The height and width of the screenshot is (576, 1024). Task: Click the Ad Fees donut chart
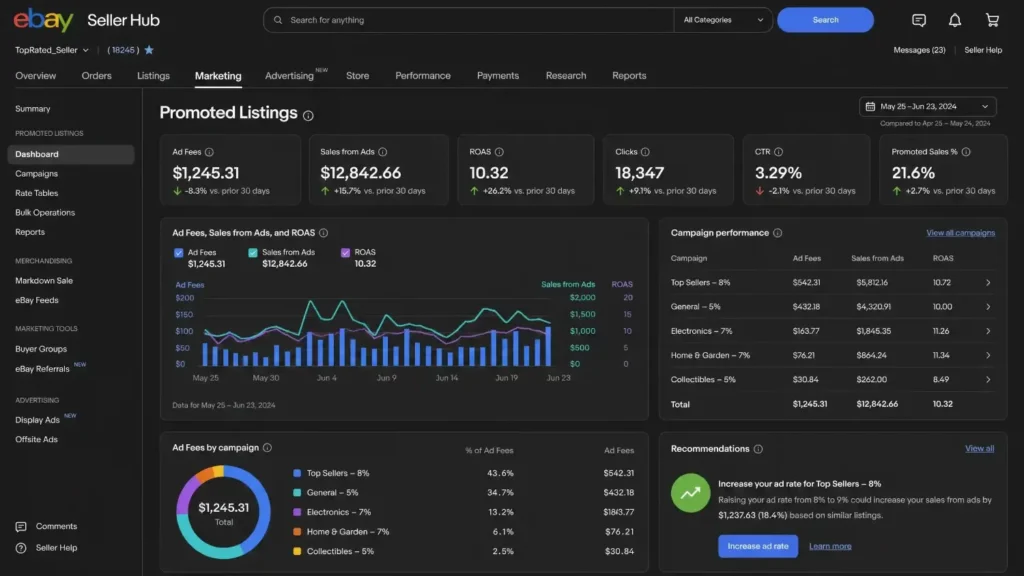tap(223, 512)
